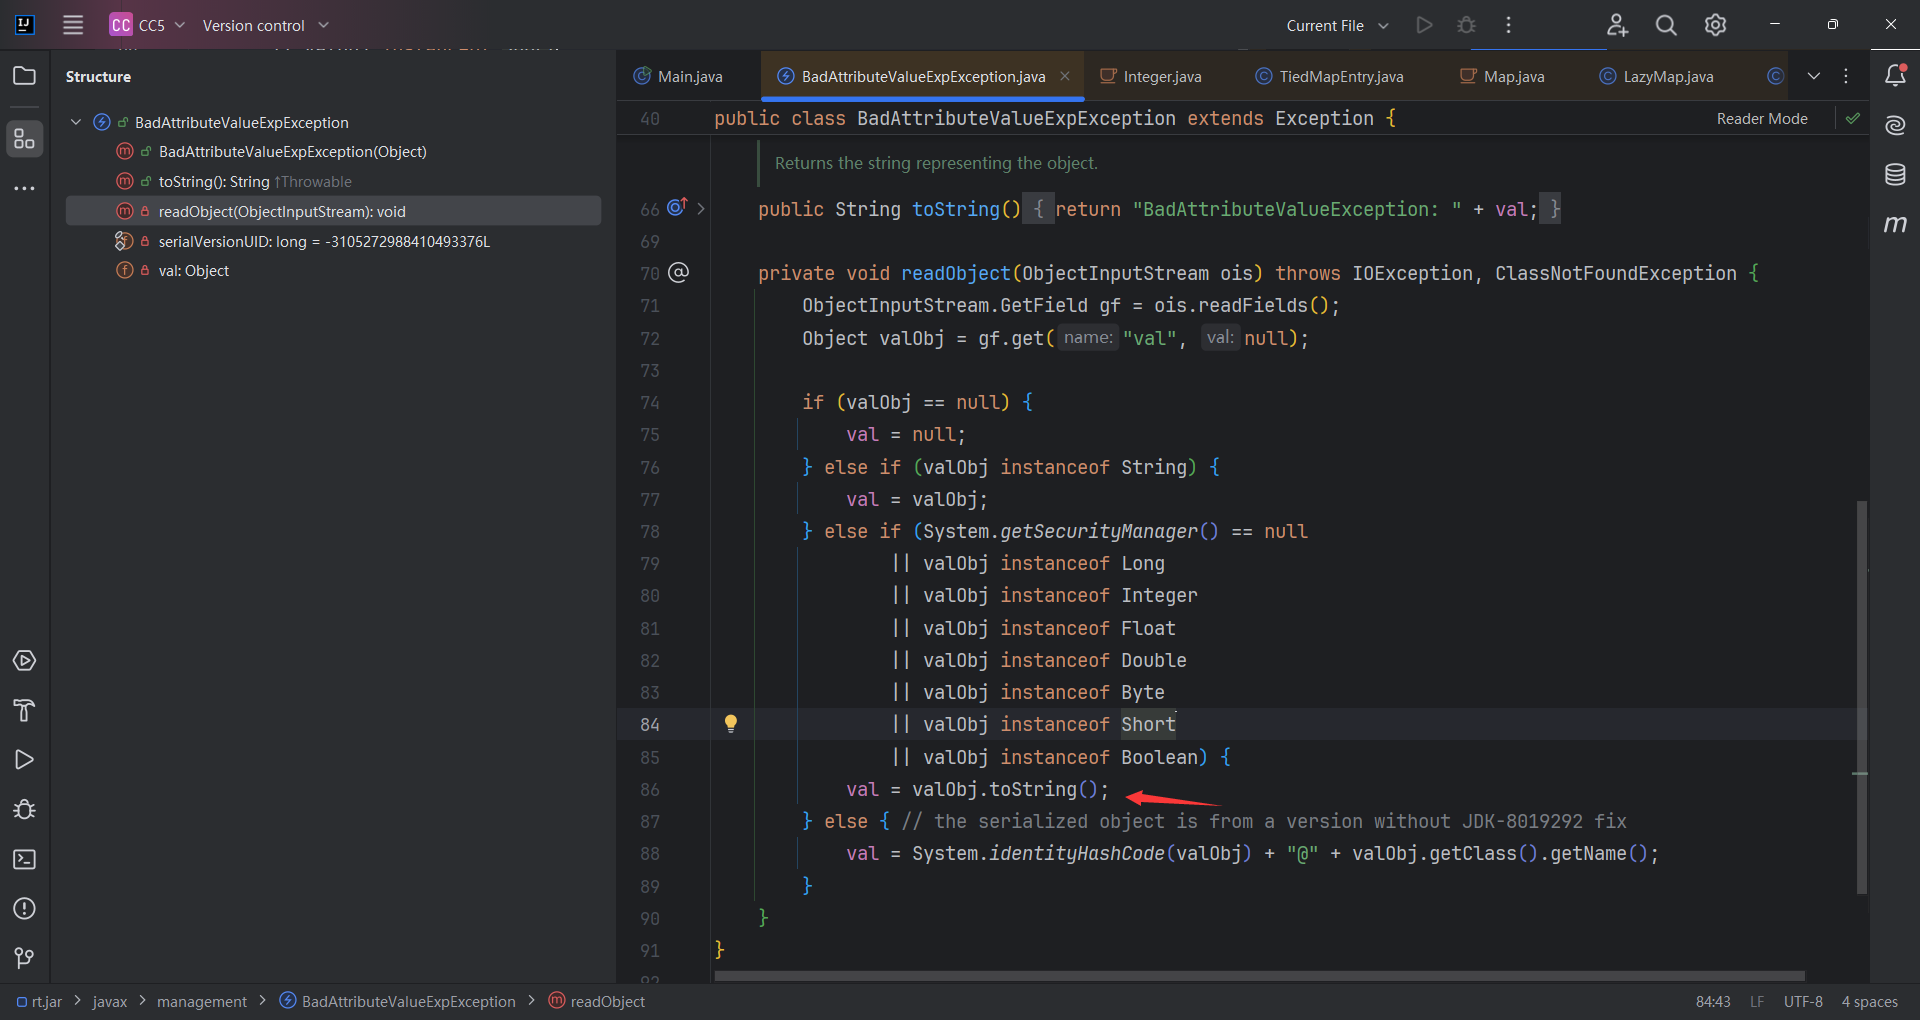Toggle the Structure tool window icon
The width and height of the screenshot is (1920, 1020).
click(x=24, y=139)
